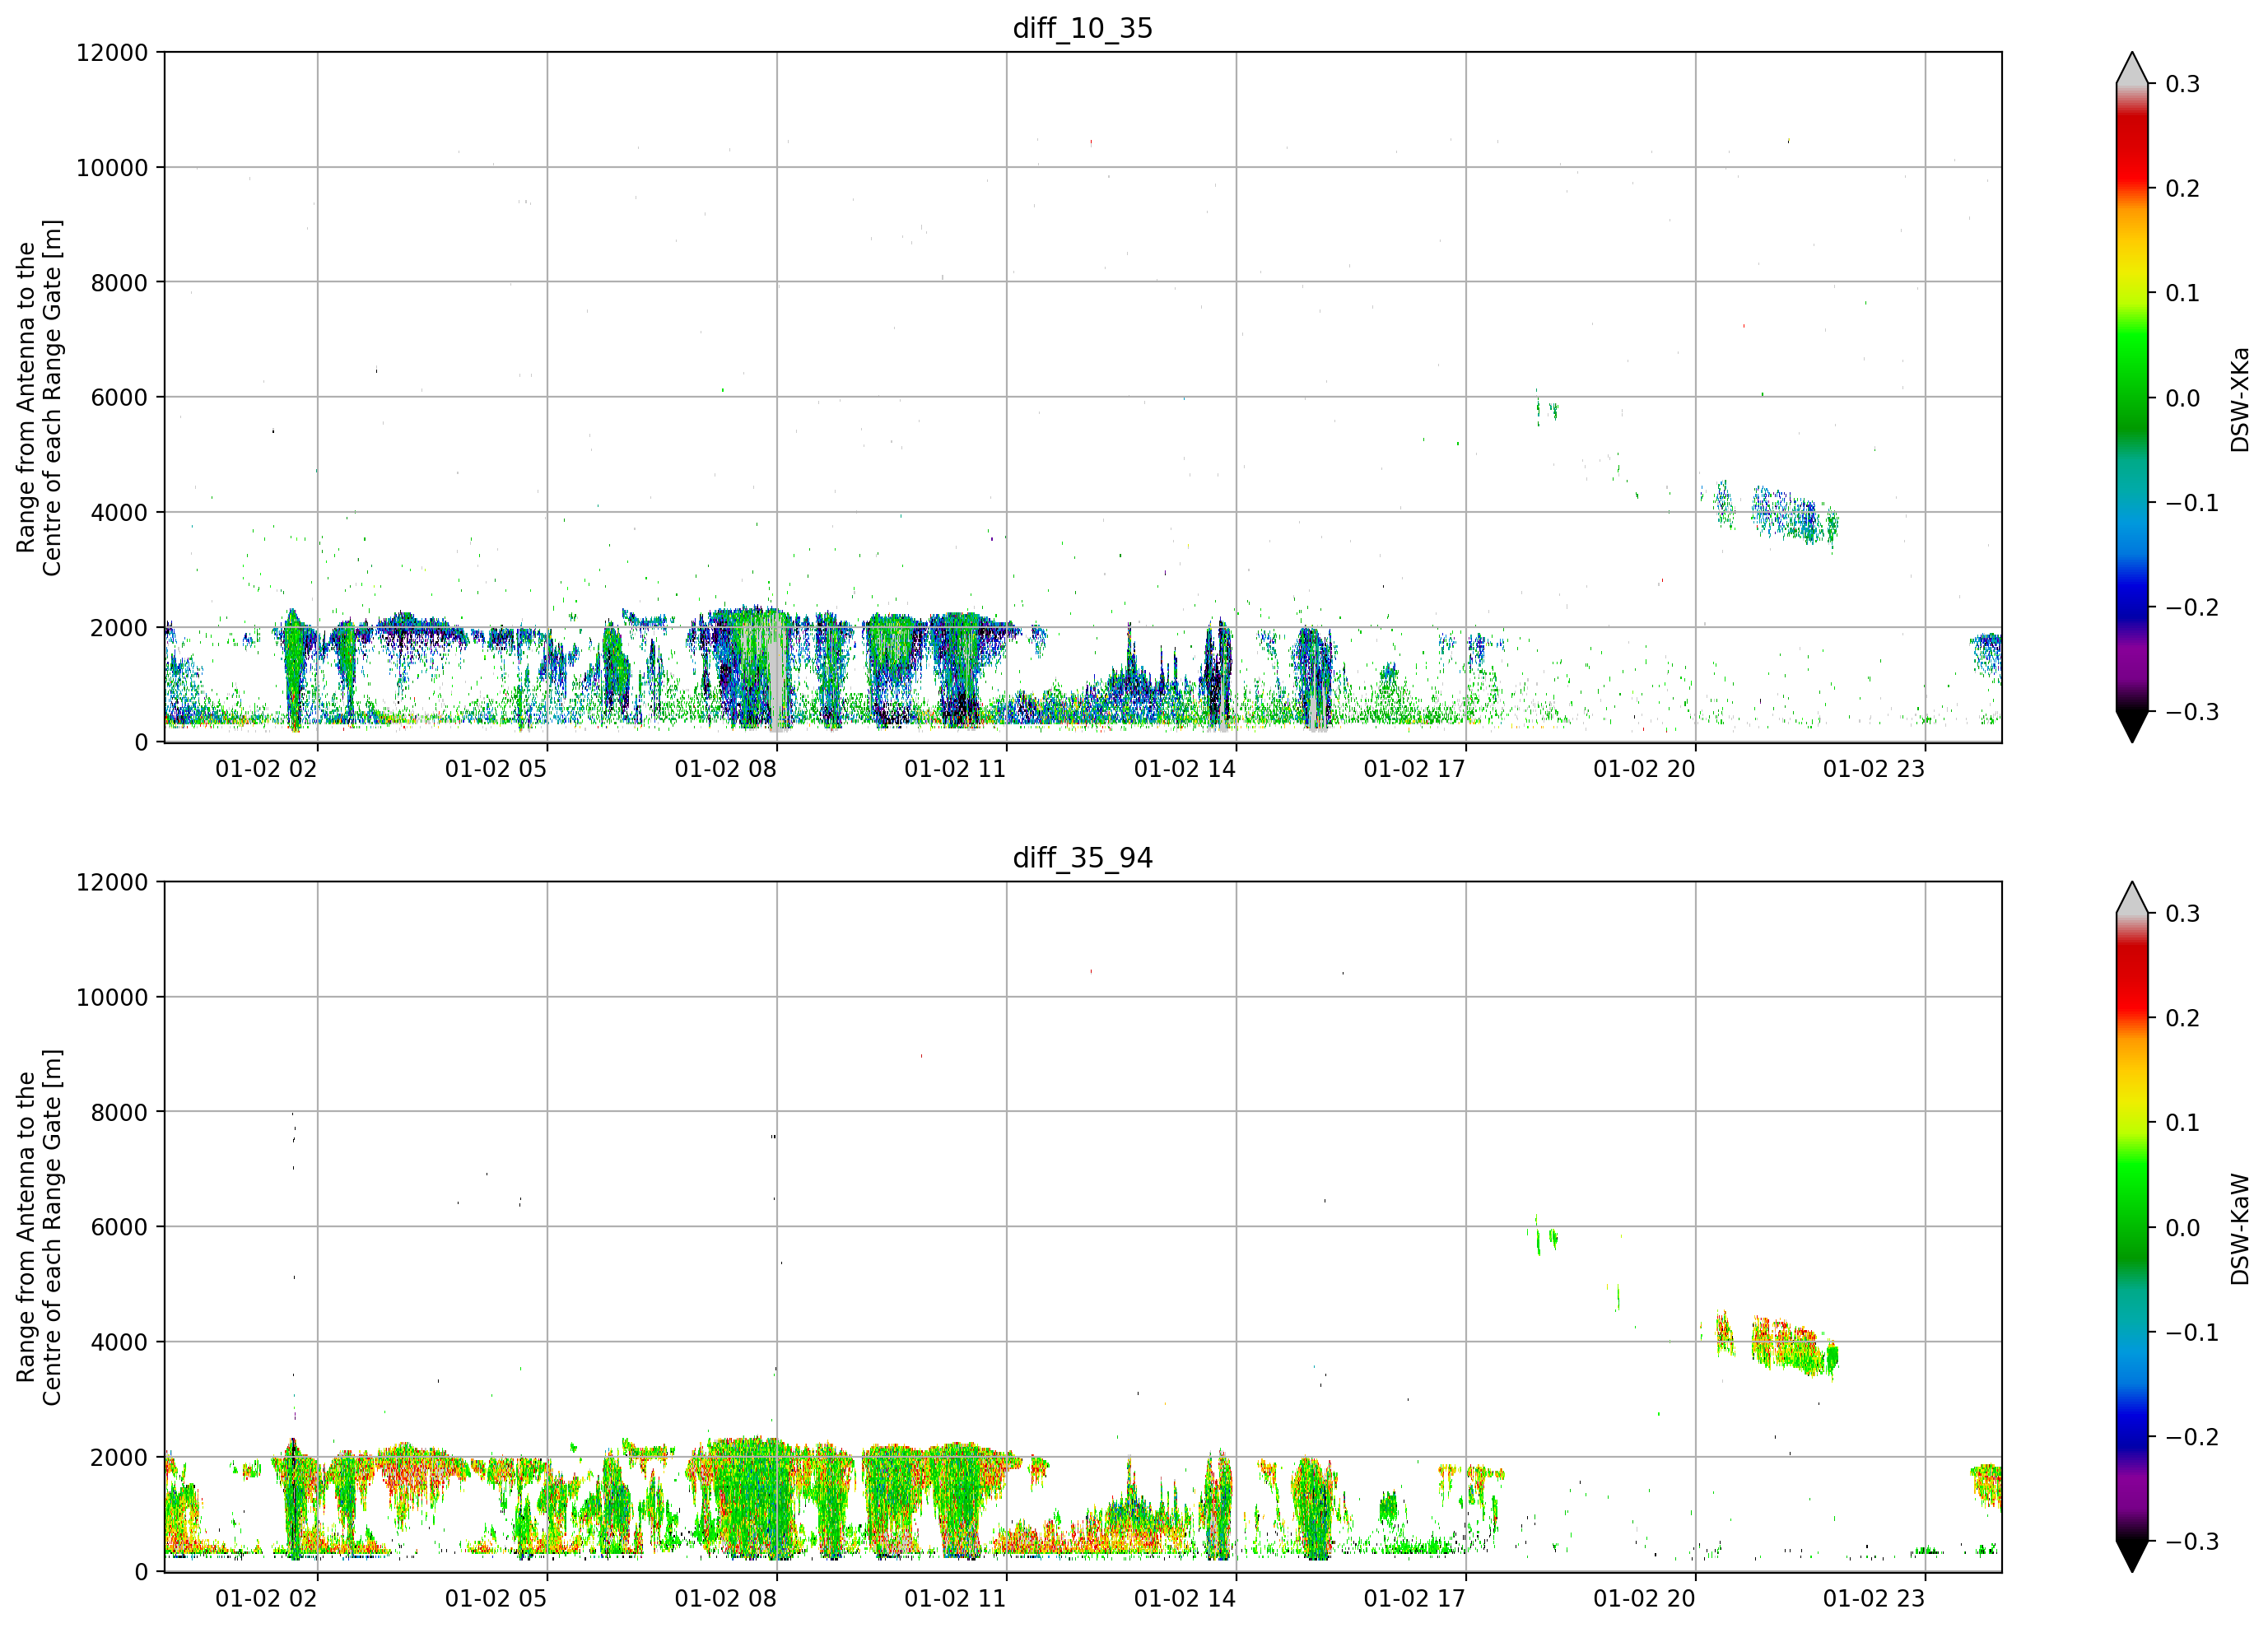The width and height of the screenshot is (2268, 1628).
Task: Click the 12000 y-tick on diff_35_94 plot
Action: click(112, 882)
